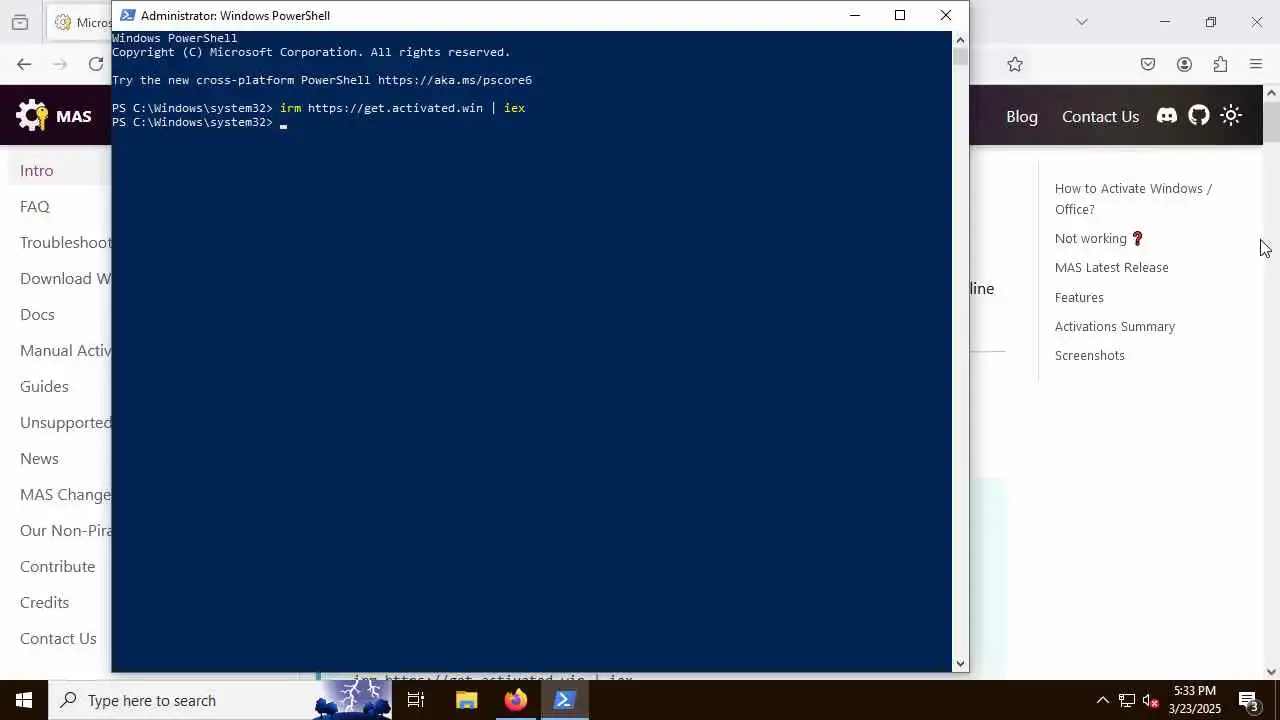
Task: Open Firefox account icon
Action: [x=1184, y=64]
